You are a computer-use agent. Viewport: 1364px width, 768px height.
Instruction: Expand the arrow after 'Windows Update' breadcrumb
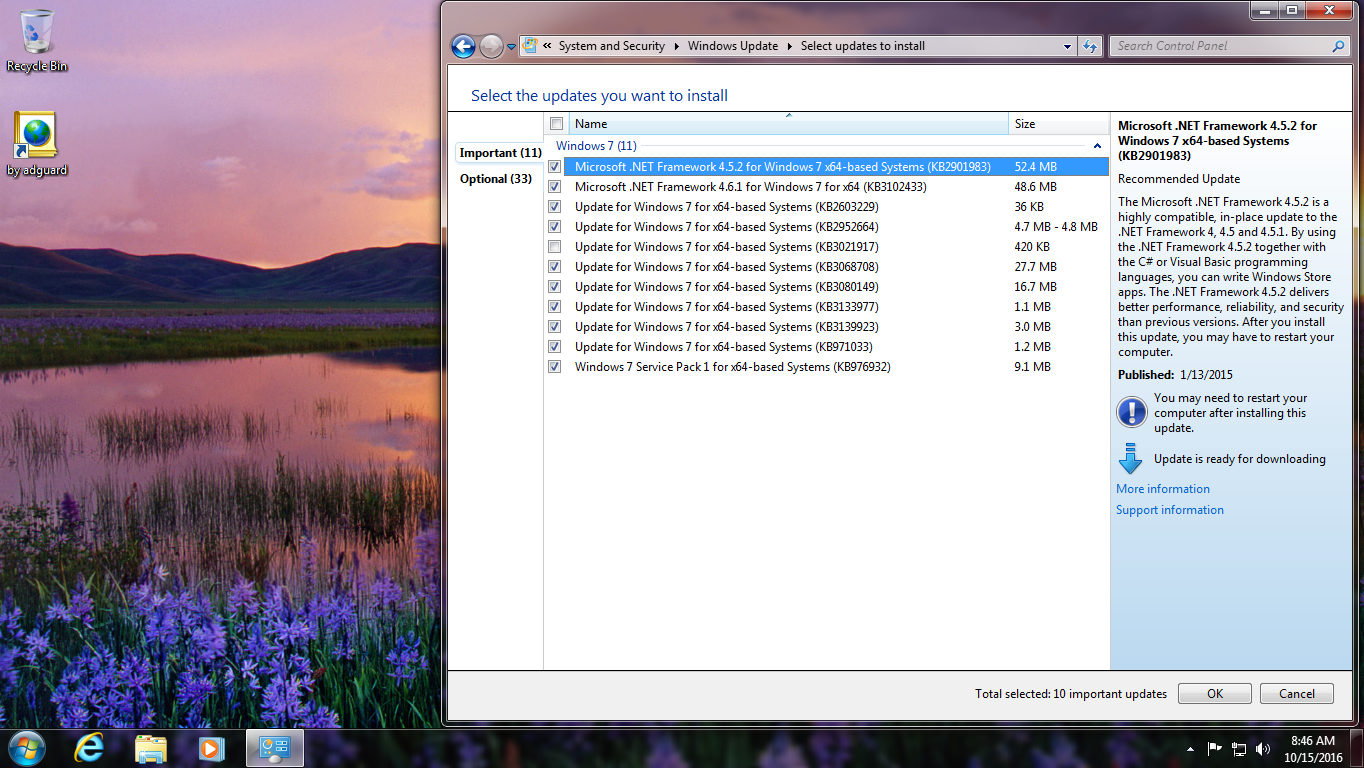pyautogui.click(x=789, y=46)
